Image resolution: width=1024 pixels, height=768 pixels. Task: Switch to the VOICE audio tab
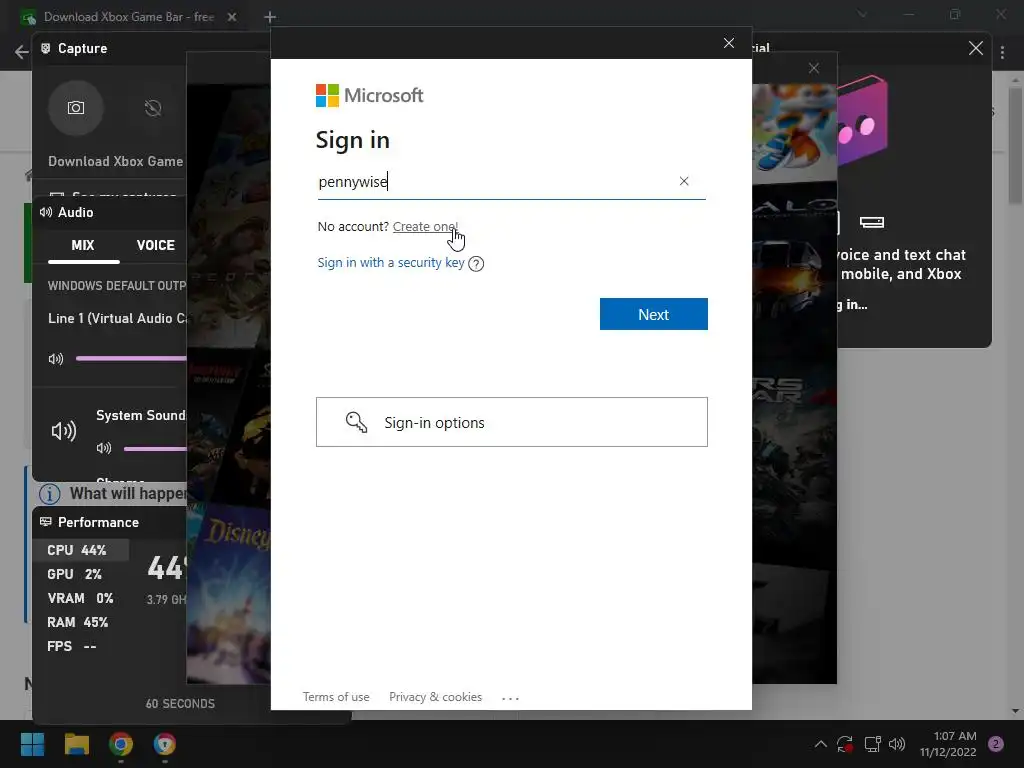pyautogui.click(x=155, y=246)
